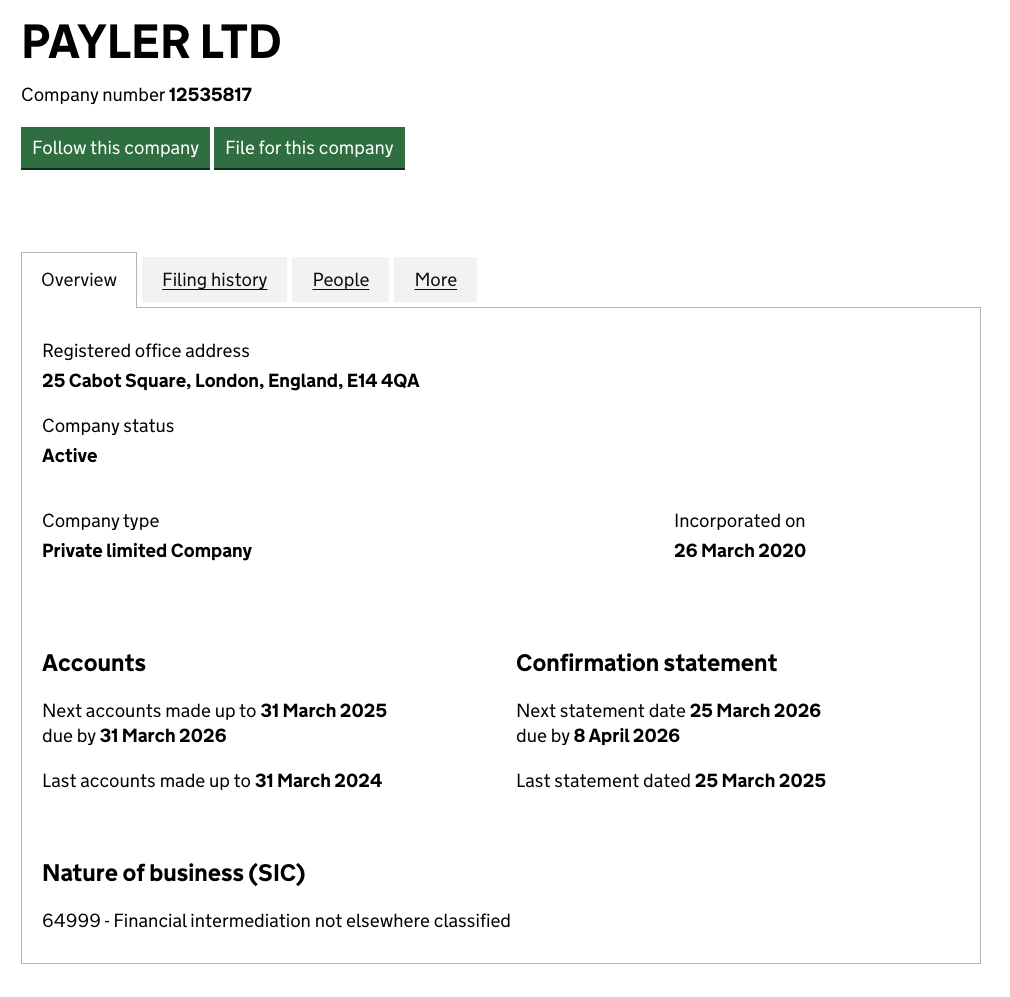This screenshot has height=997, width=1010.
Task: Click the SIC code 64999 description line
Action: click(x=276, y=921)
